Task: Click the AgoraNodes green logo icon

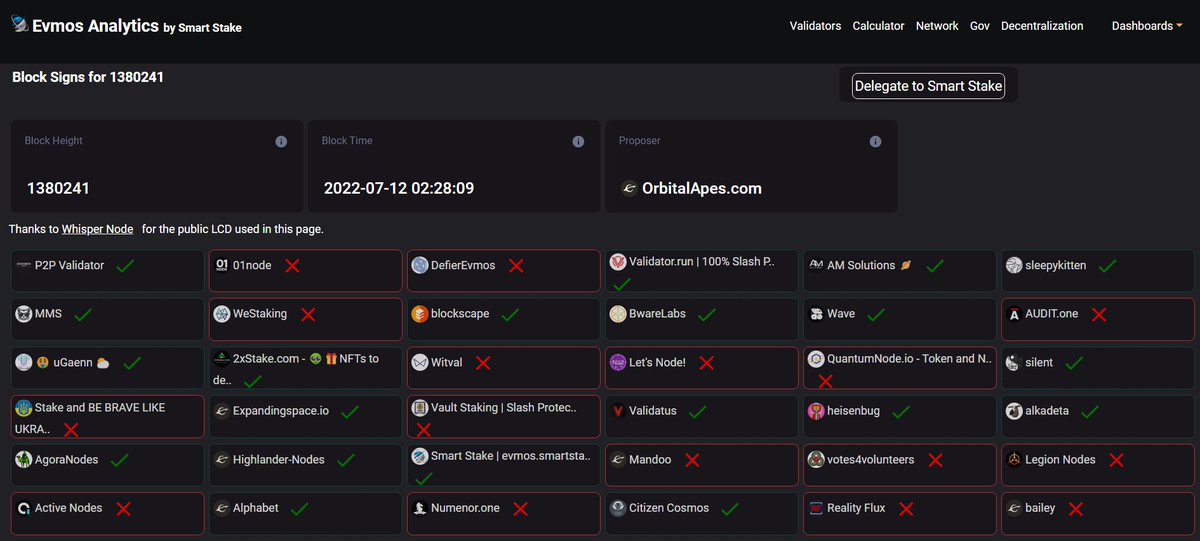Action: (23, 459)
